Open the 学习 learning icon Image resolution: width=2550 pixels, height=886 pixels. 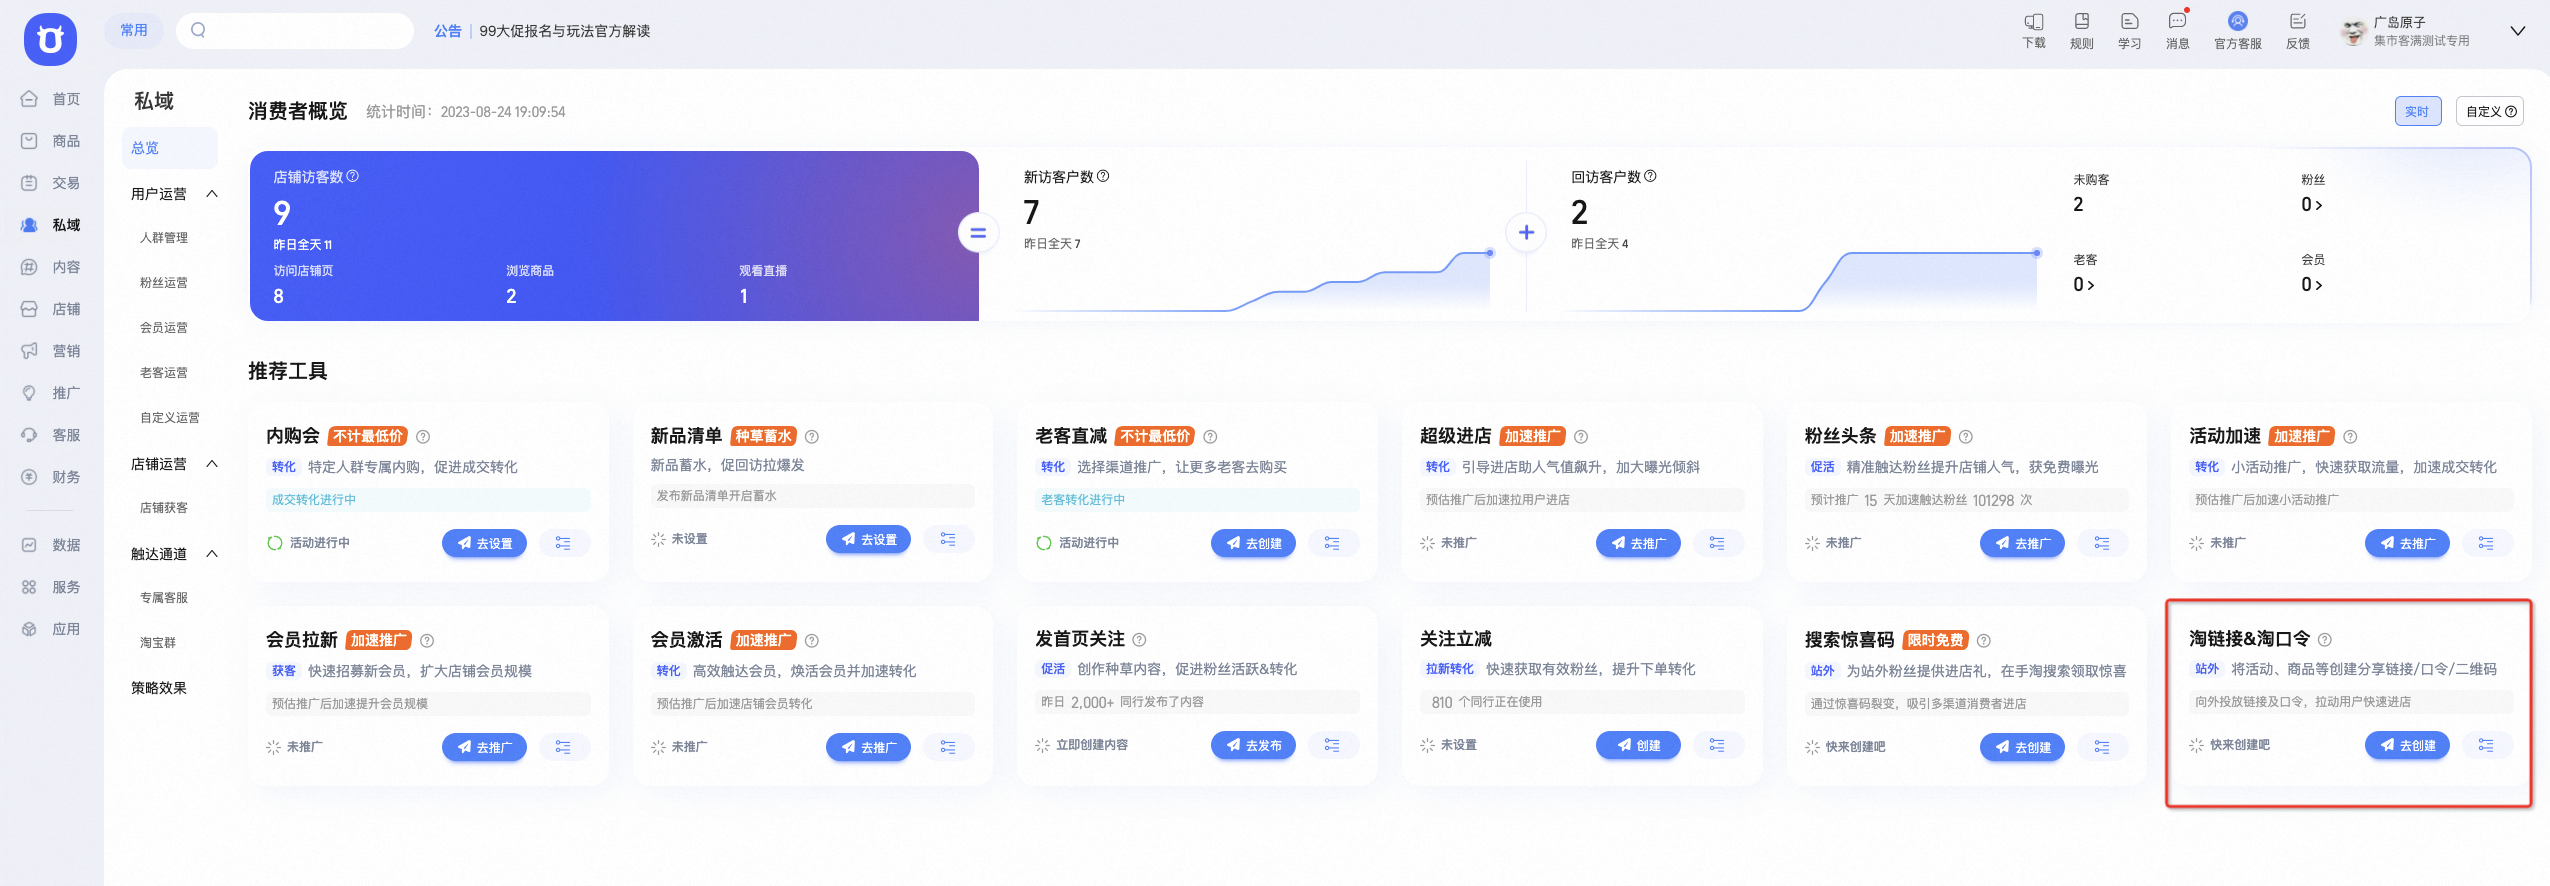pos(2129,30)
